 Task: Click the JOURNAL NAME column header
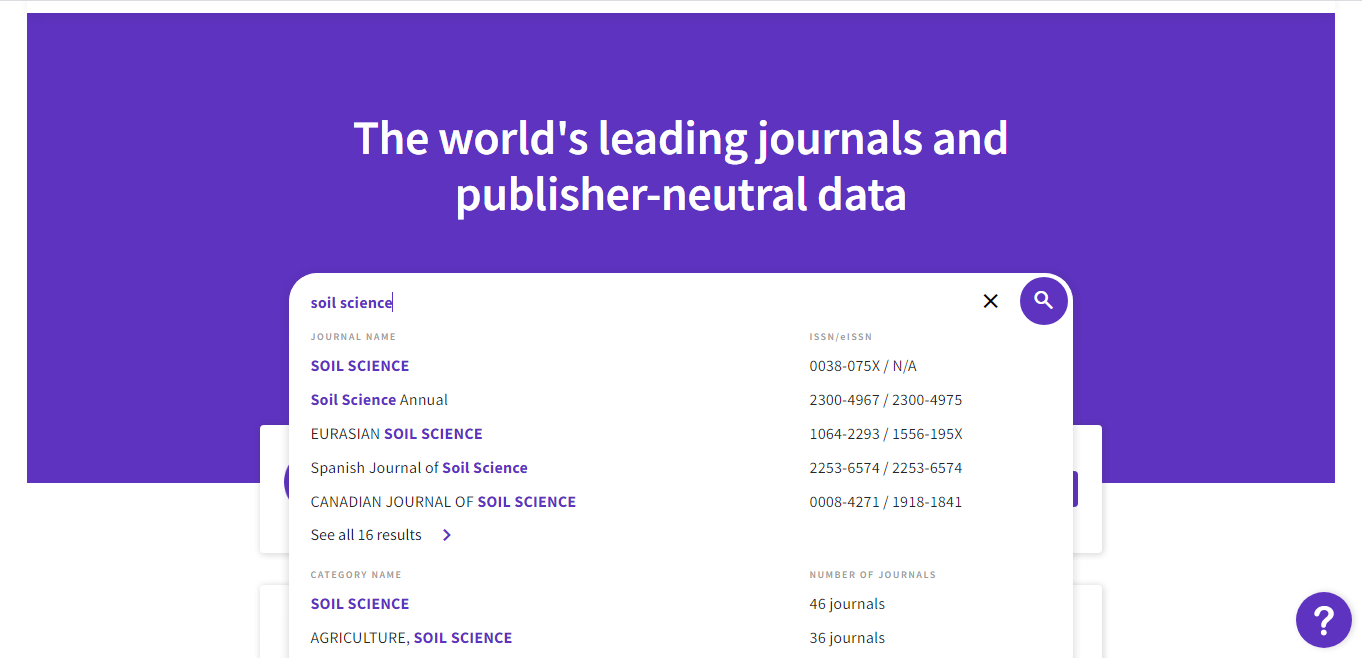pyautogui.click(x=353, y=337)
